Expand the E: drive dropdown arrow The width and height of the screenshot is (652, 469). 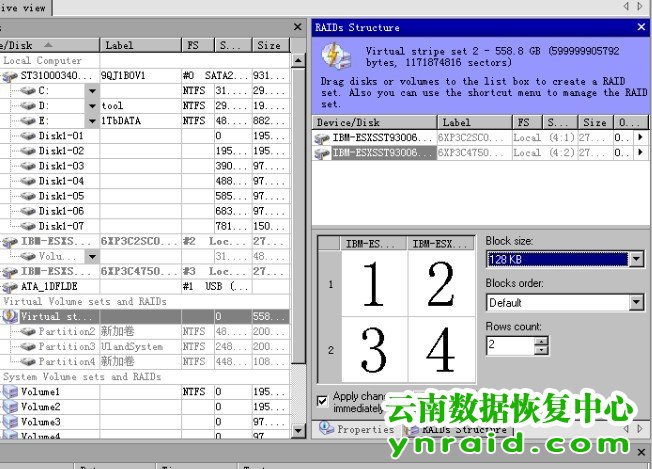92,121
